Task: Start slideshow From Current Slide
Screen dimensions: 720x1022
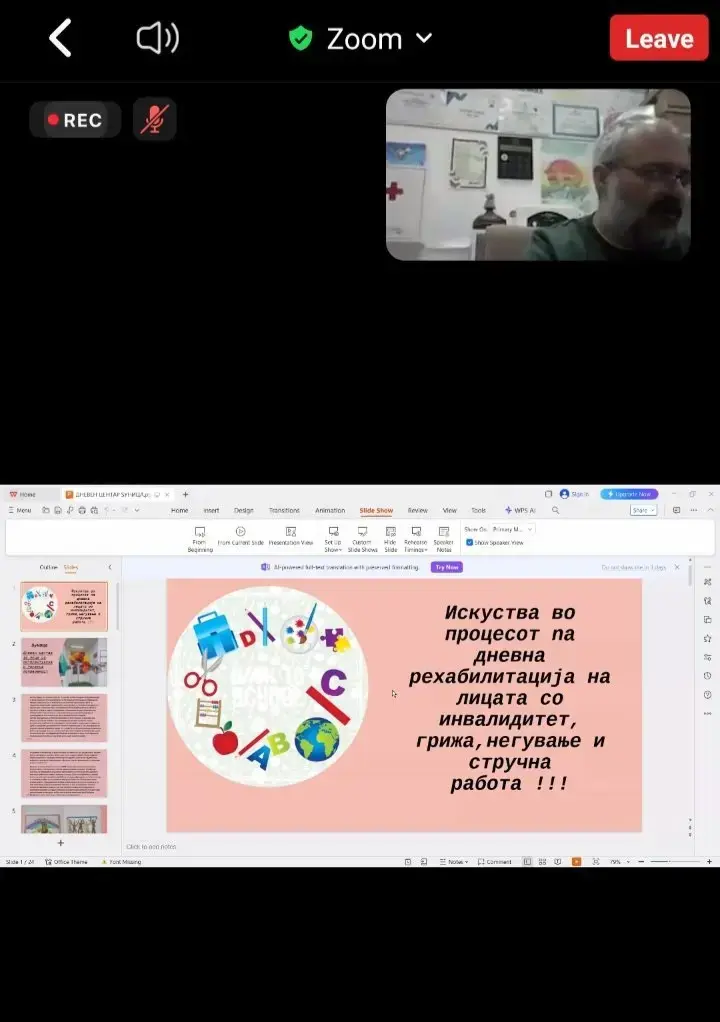Action: click(x=240, y=536)
